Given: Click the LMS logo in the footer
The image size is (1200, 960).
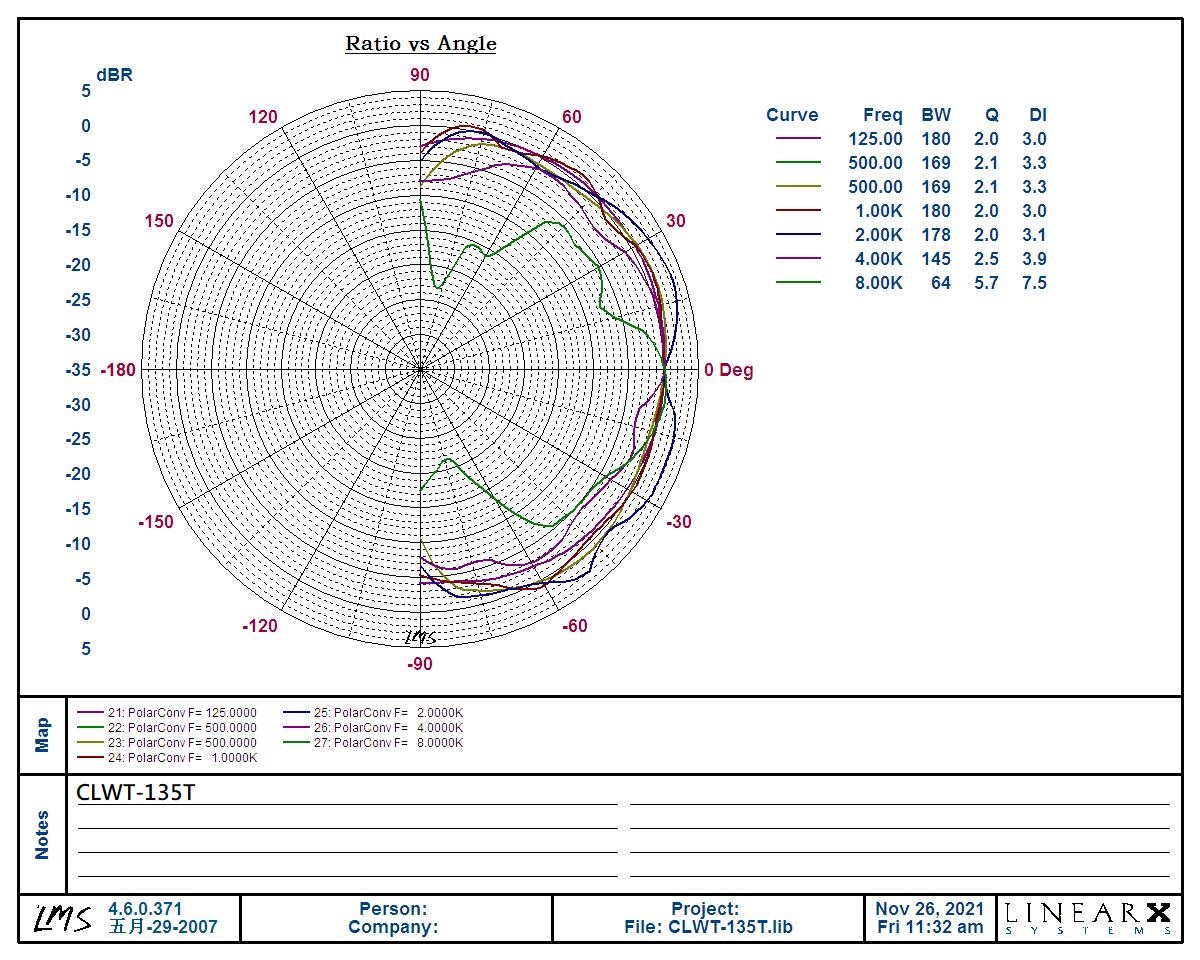Looking at the screenshot, I should [62, 917].
